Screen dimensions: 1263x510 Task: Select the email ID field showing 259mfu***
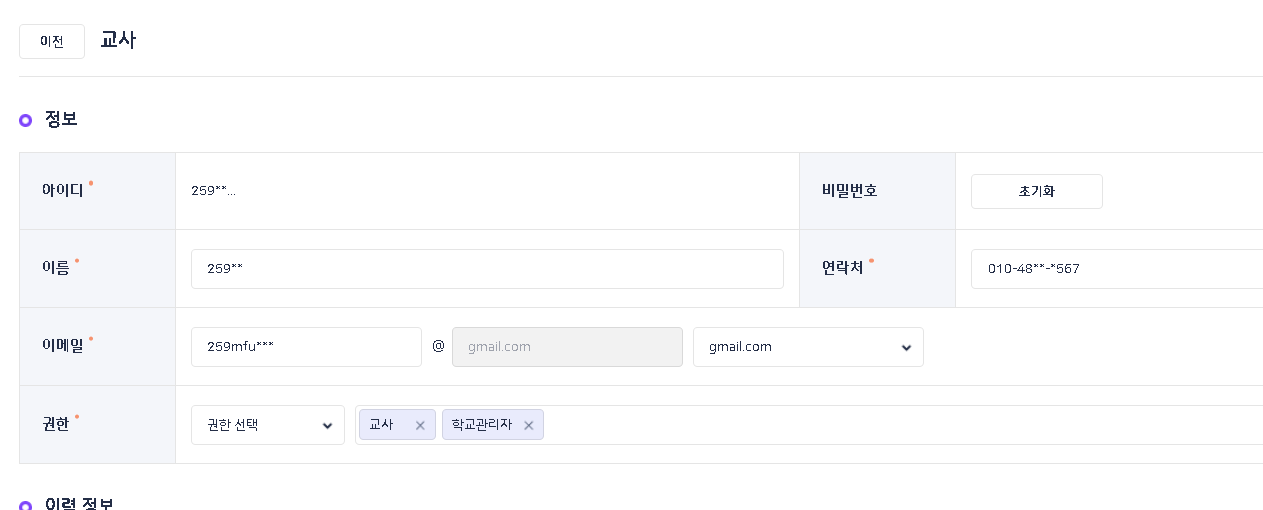[x=306, y=347]
